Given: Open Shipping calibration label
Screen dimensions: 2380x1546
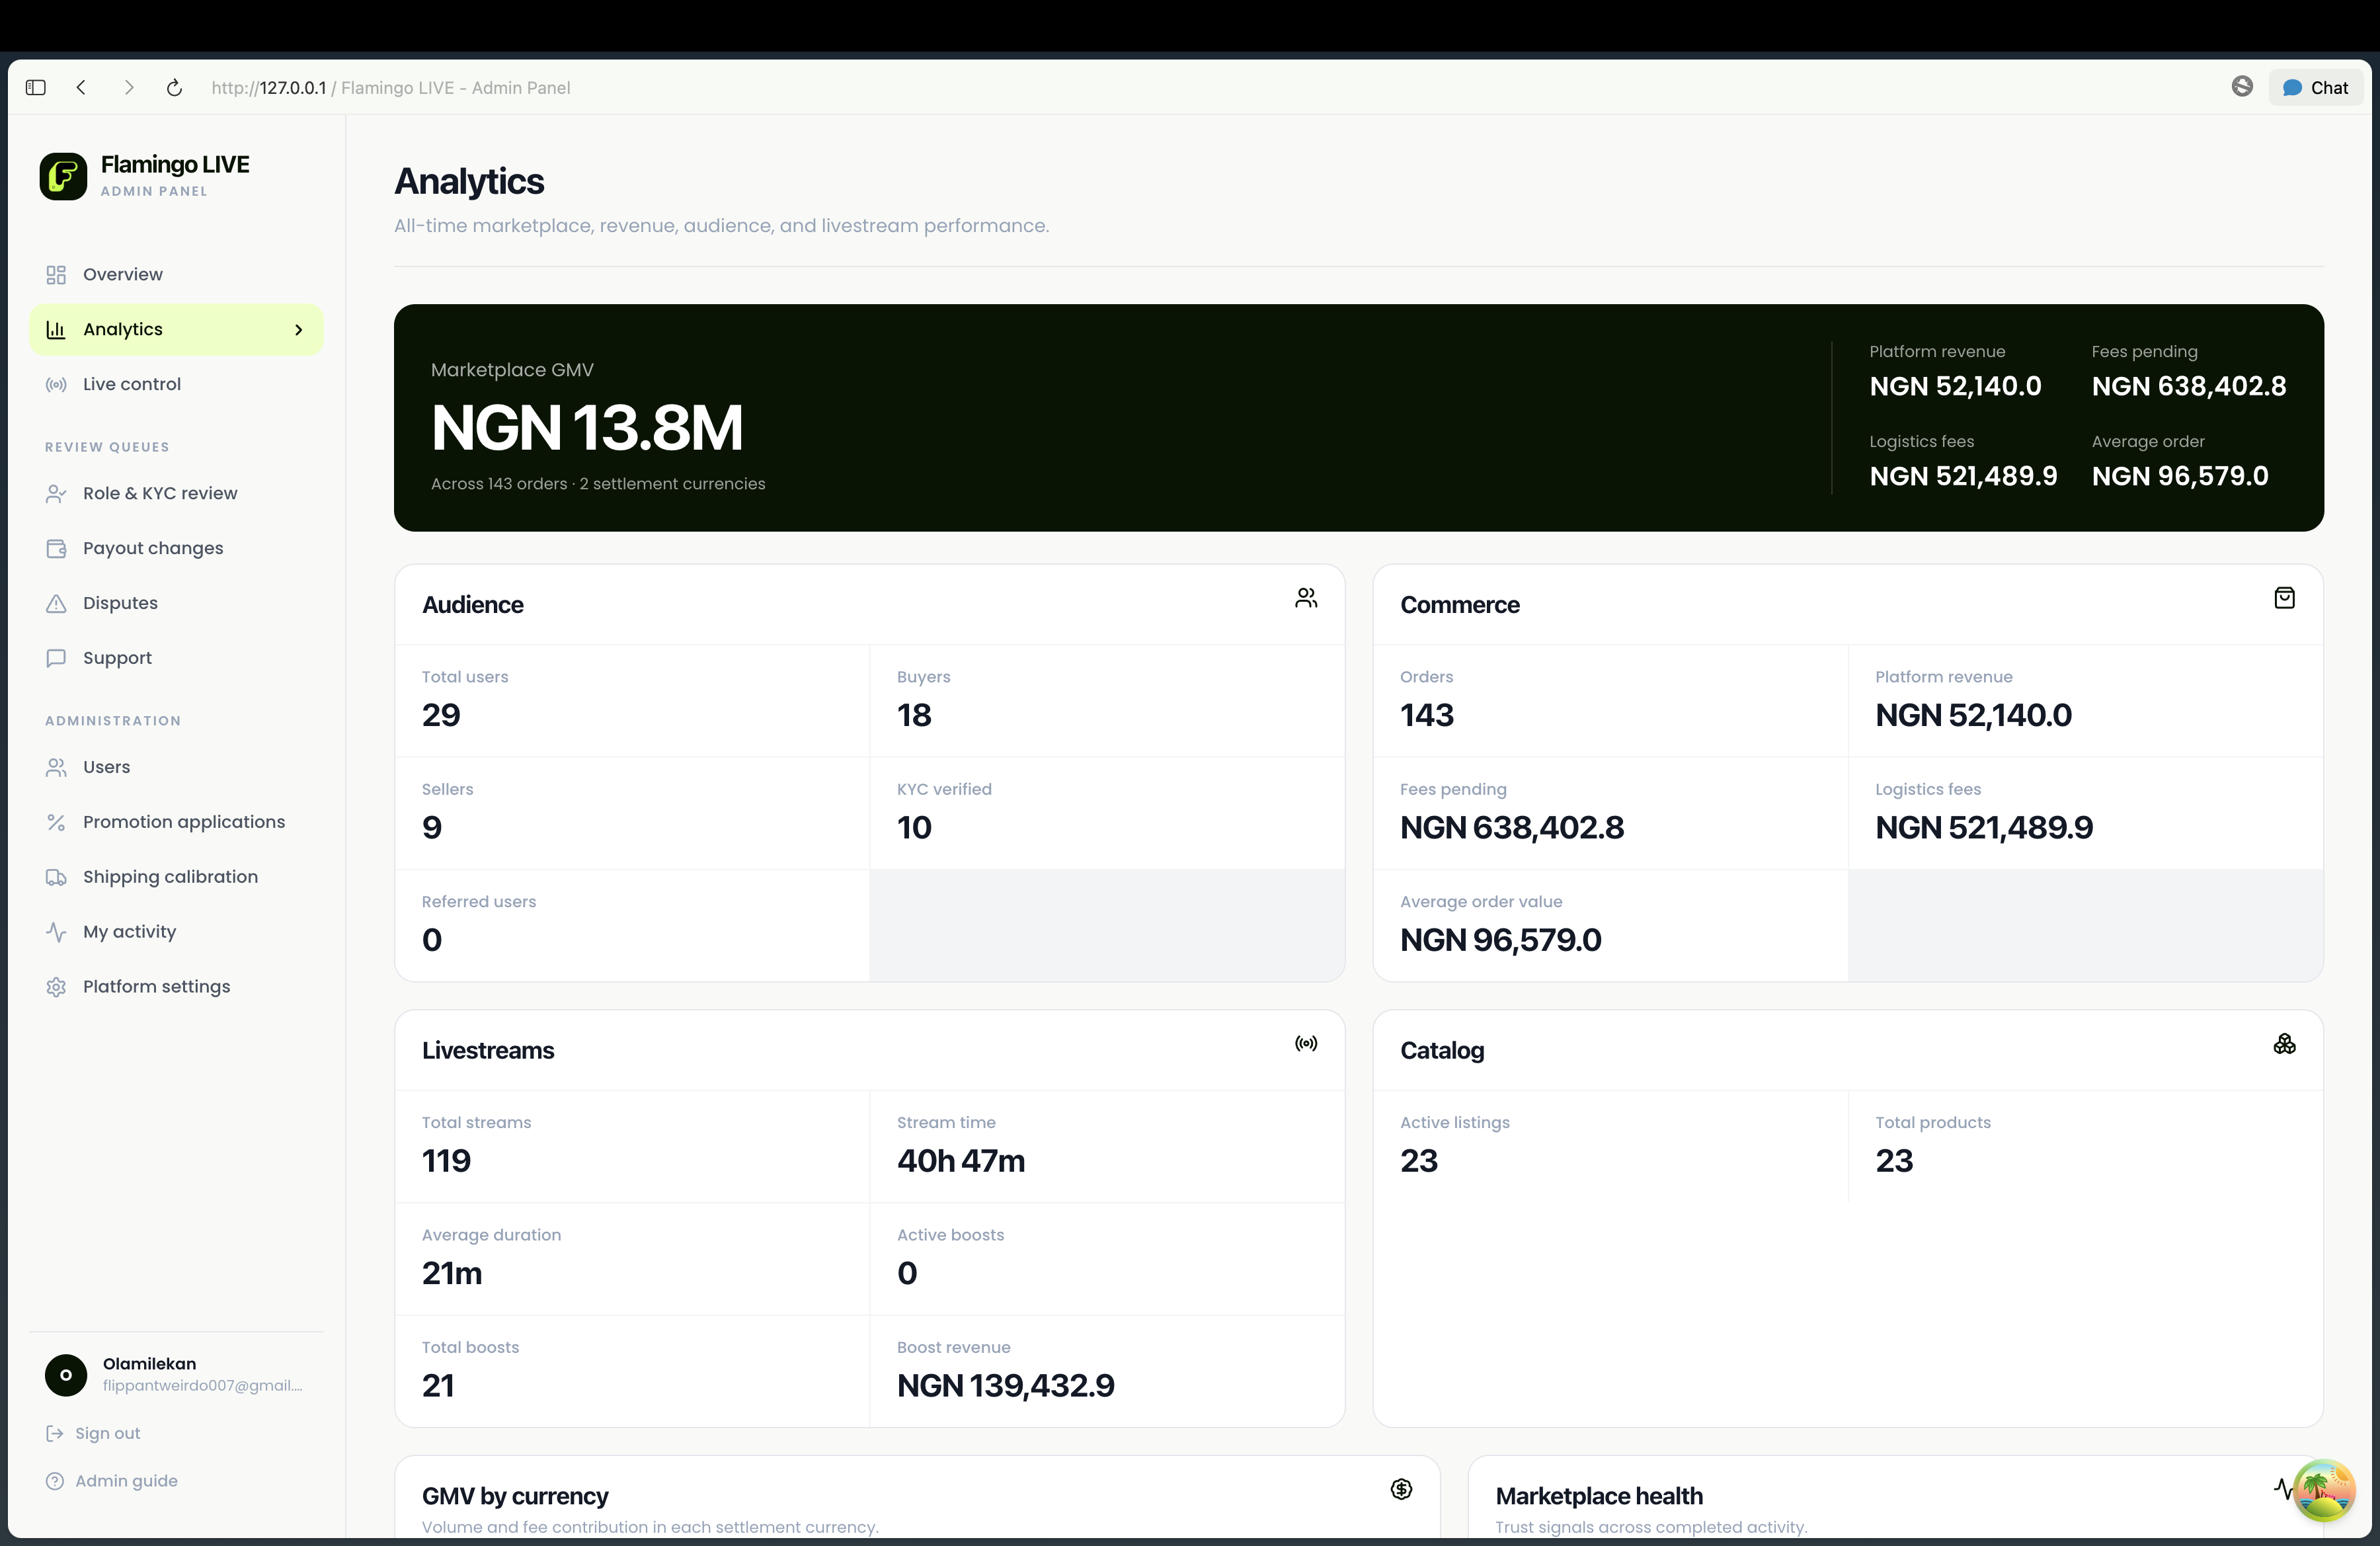Looking at the screenshot, I should tap(170, 877).
